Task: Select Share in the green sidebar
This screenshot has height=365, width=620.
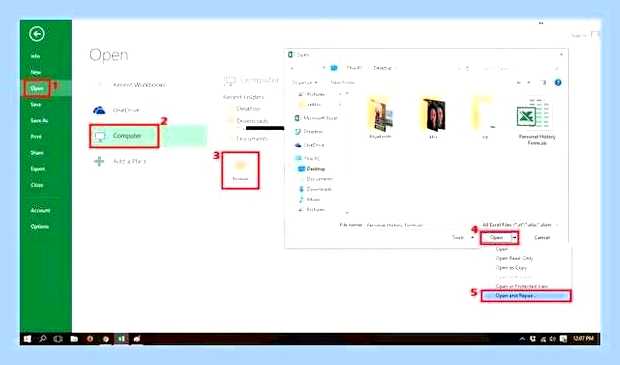Action: pyautogui.click(x=37, y=153)
